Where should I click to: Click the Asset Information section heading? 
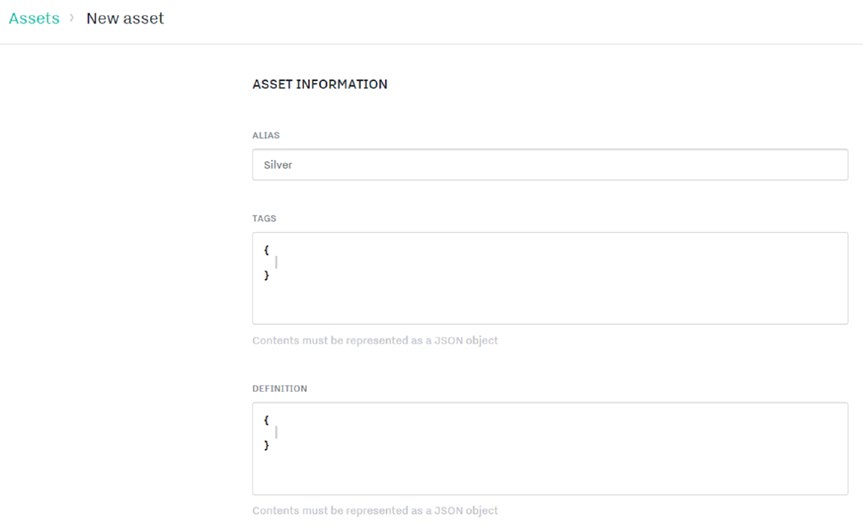tap(319, 85)
